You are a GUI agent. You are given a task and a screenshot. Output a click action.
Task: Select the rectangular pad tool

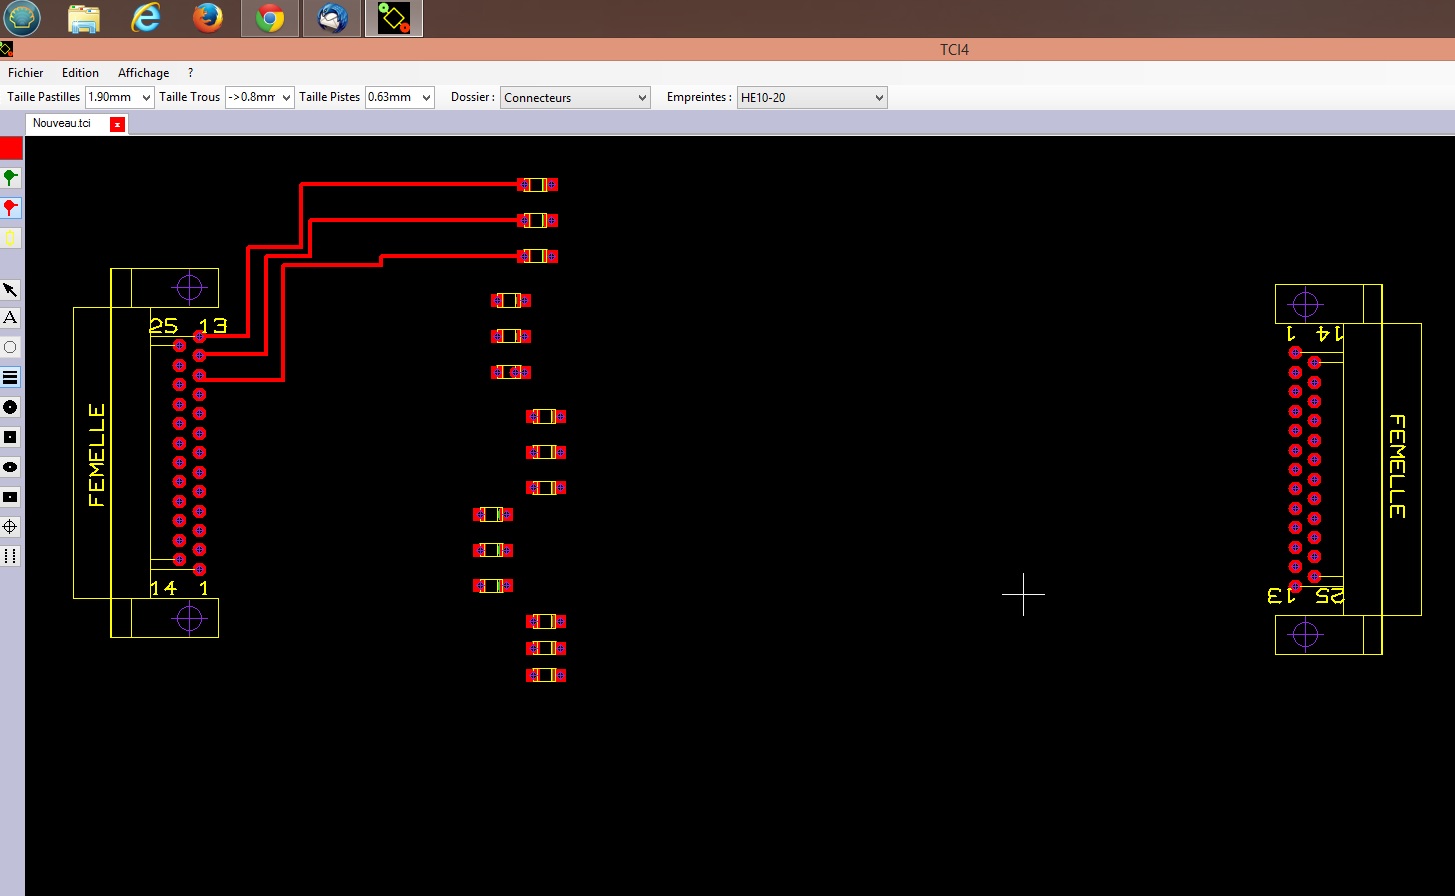coord(10,497)
